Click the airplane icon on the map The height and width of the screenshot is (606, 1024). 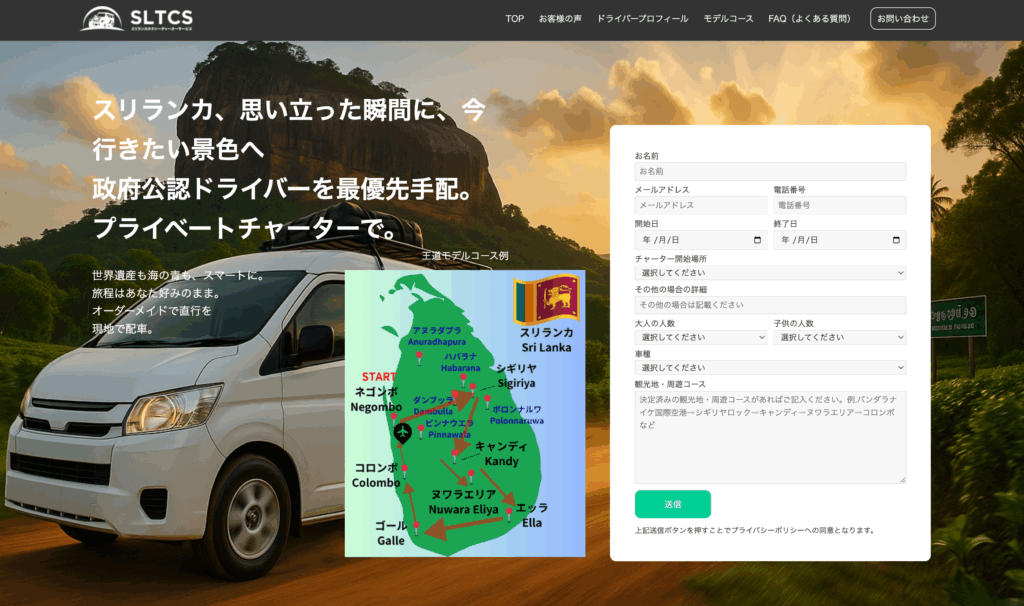[402, 432]
